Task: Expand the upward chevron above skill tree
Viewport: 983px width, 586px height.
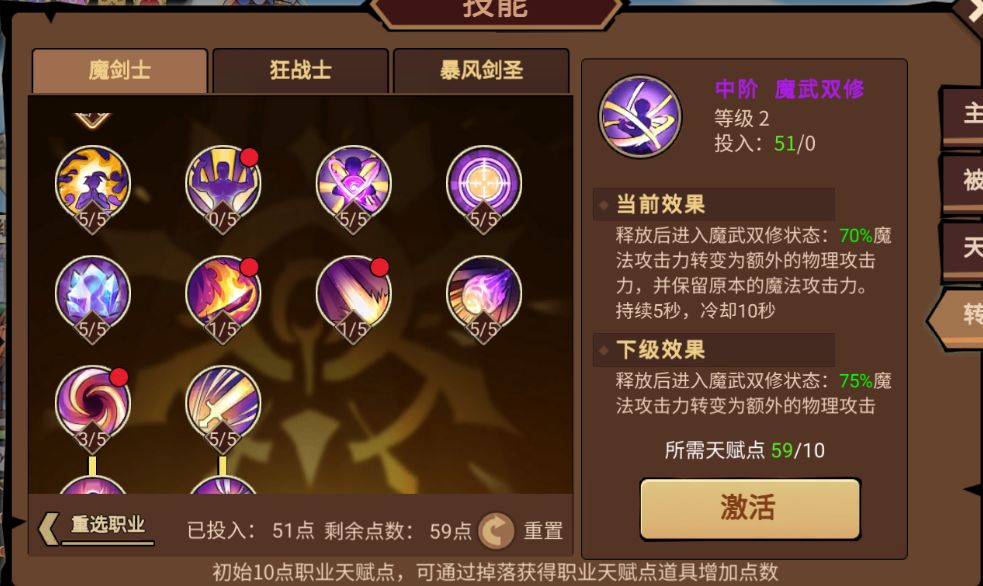Action: (x=92, y=120)
